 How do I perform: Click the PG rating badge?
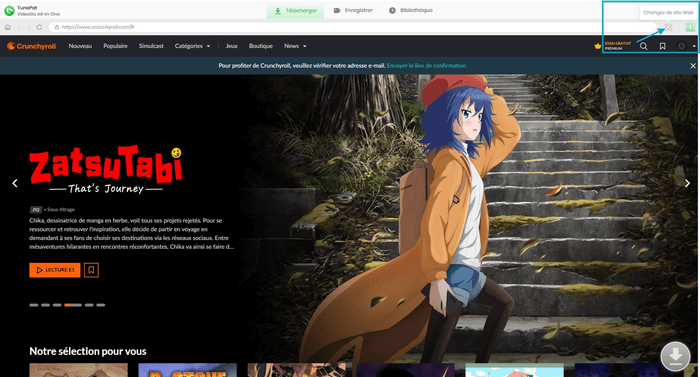(36, 209)
